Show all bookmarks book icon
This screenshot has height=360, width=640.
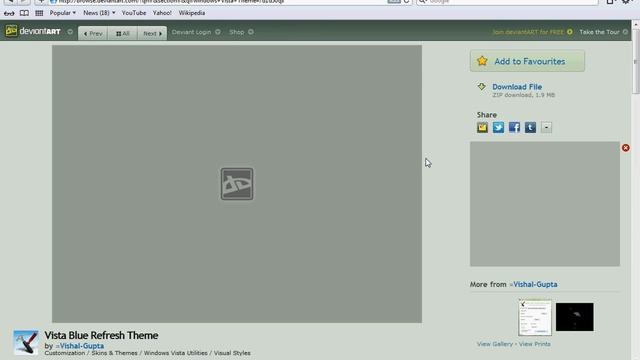coord(24,13)
